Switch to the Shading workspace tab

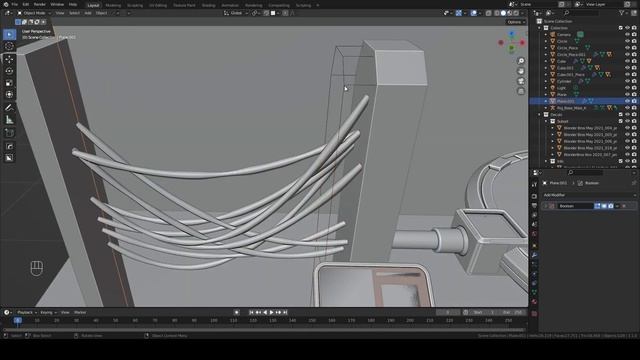pos(209,5)
